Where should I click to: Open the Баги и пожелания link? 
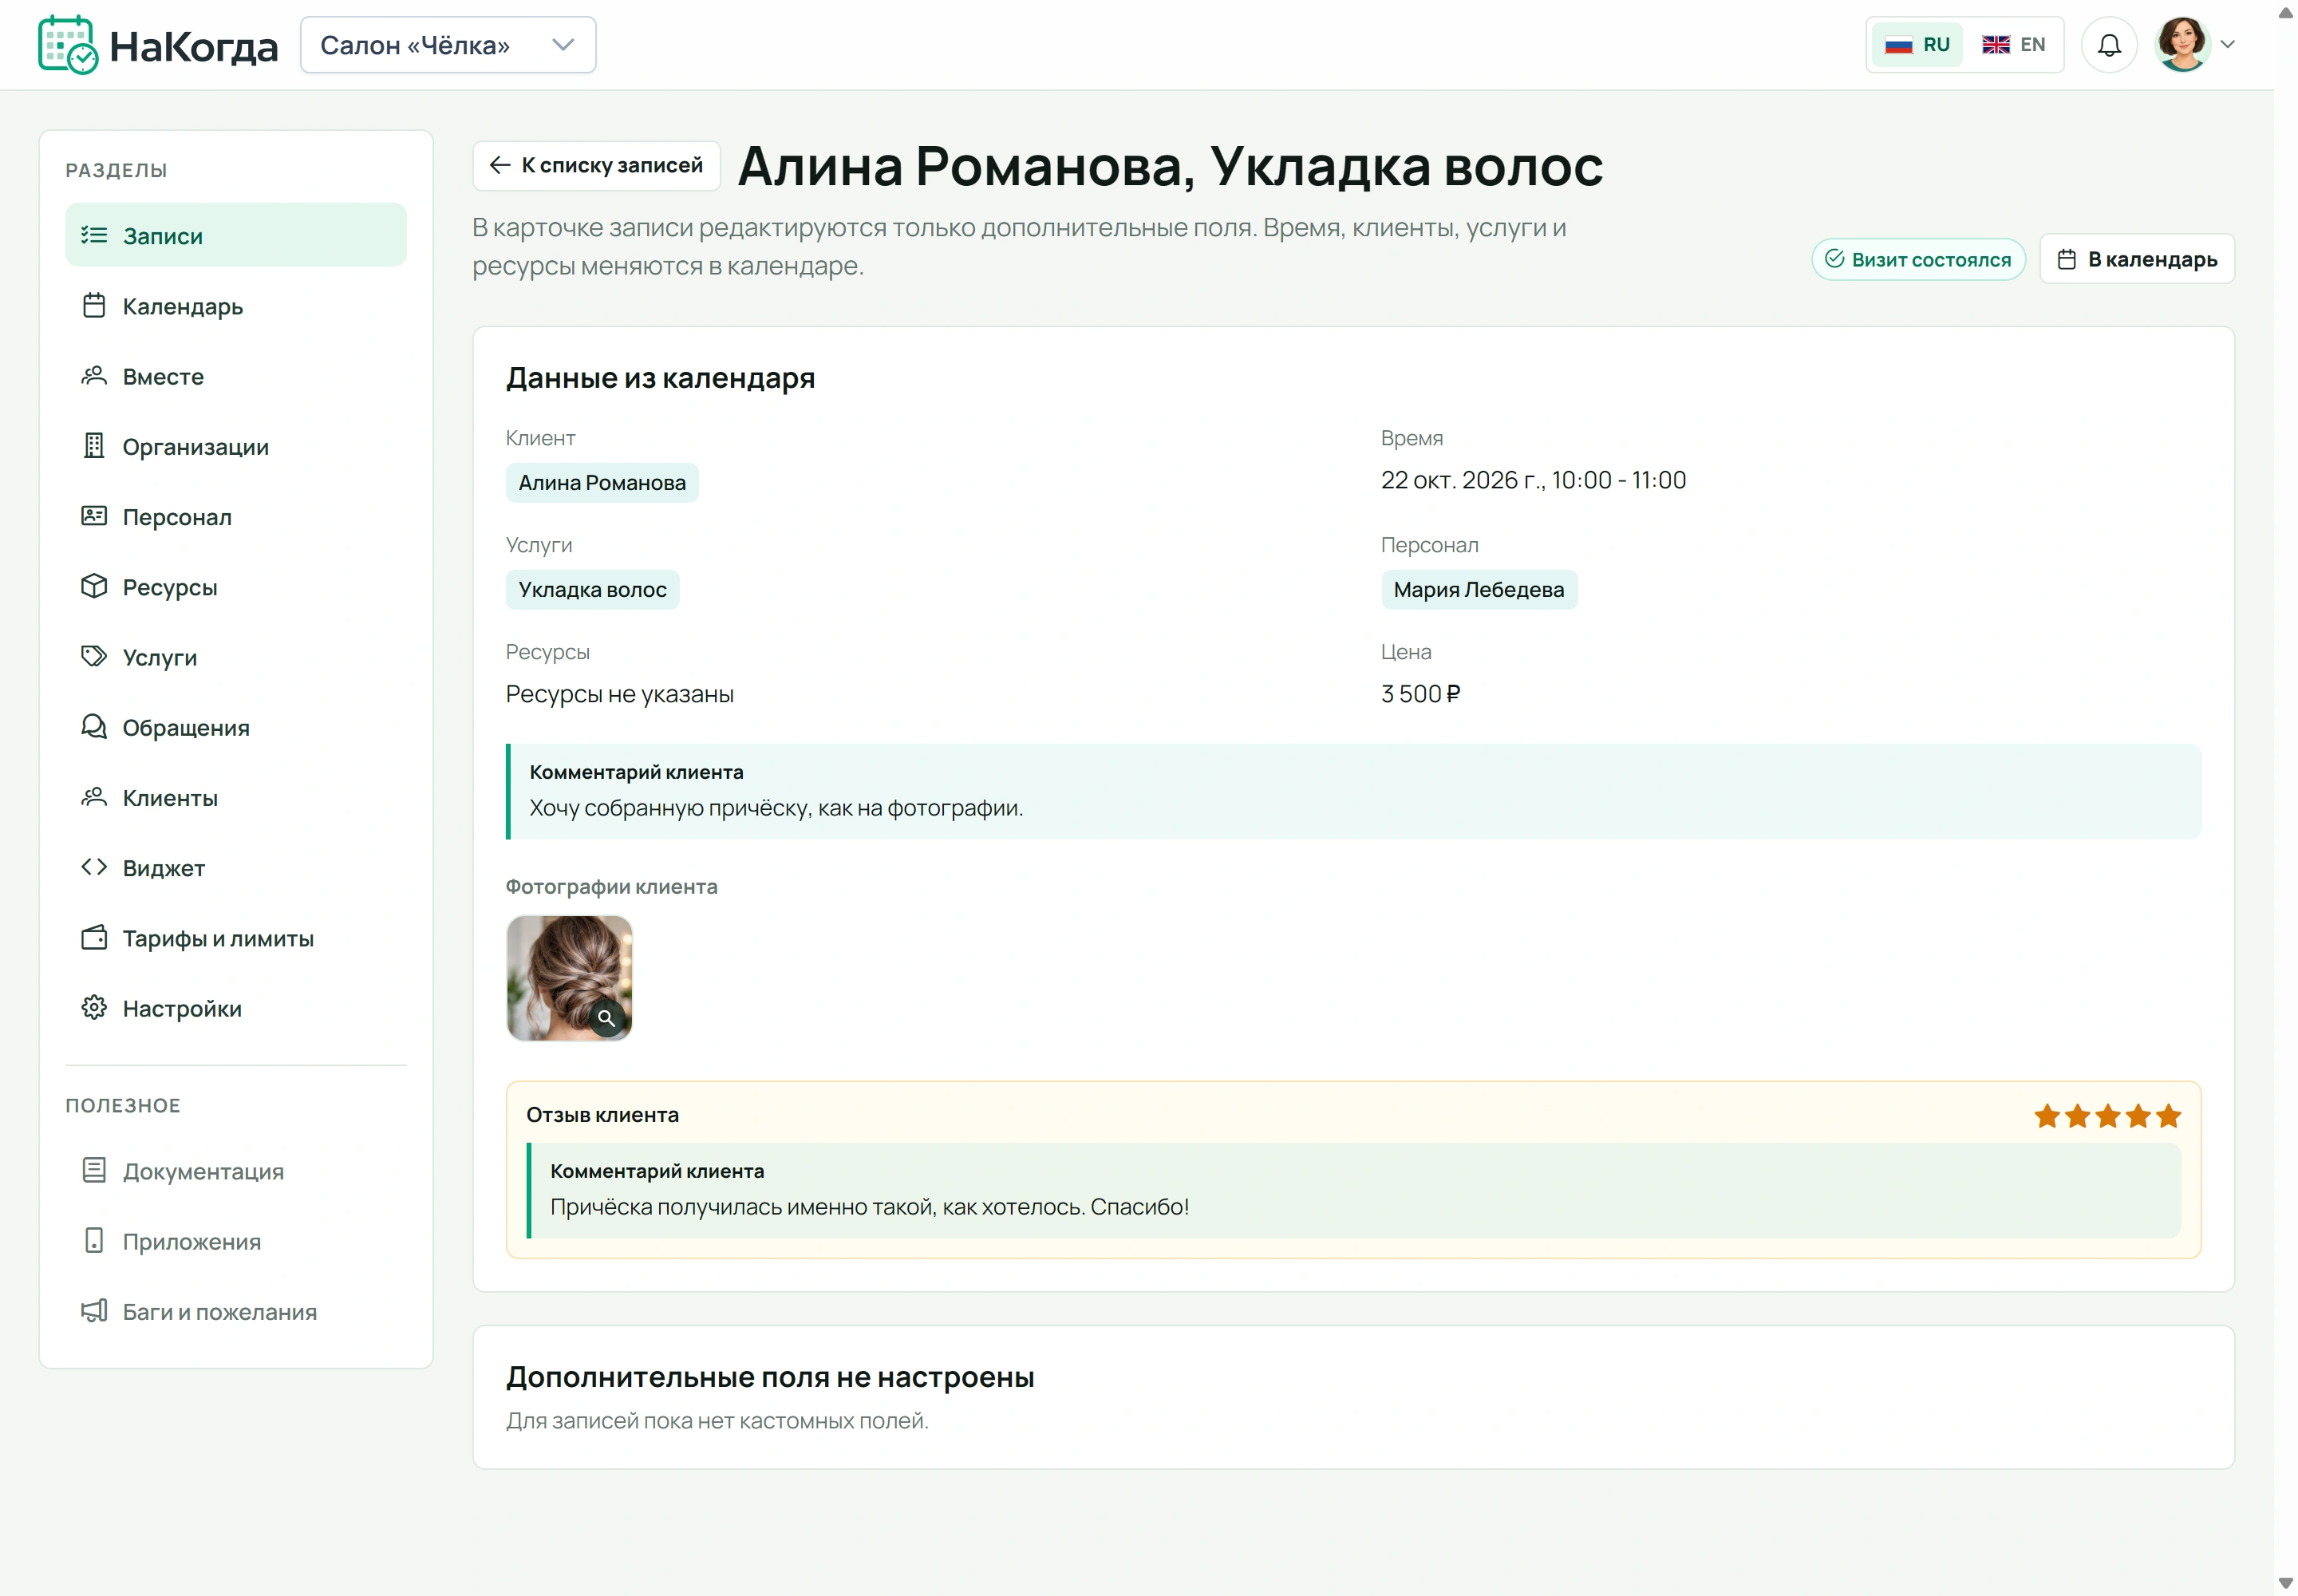[x=236, y=1311]
